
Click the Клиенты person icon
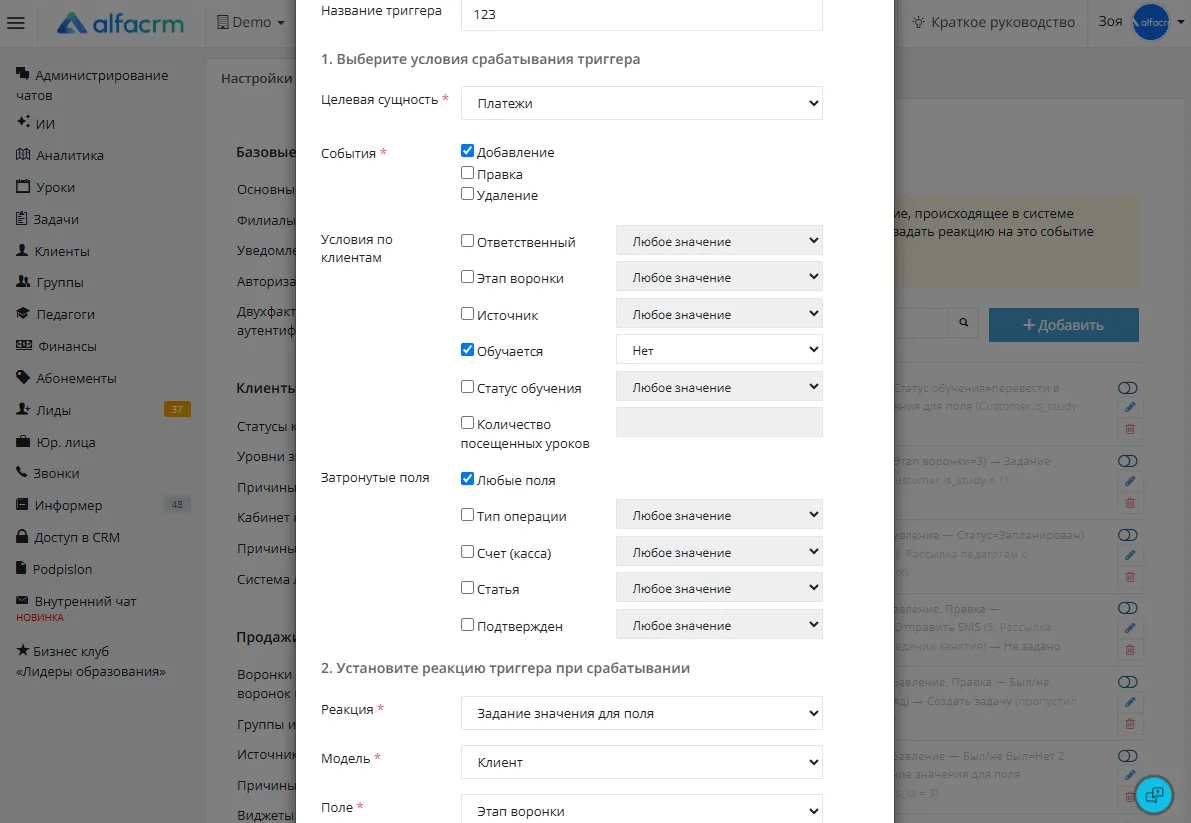(x=23, y=250)
